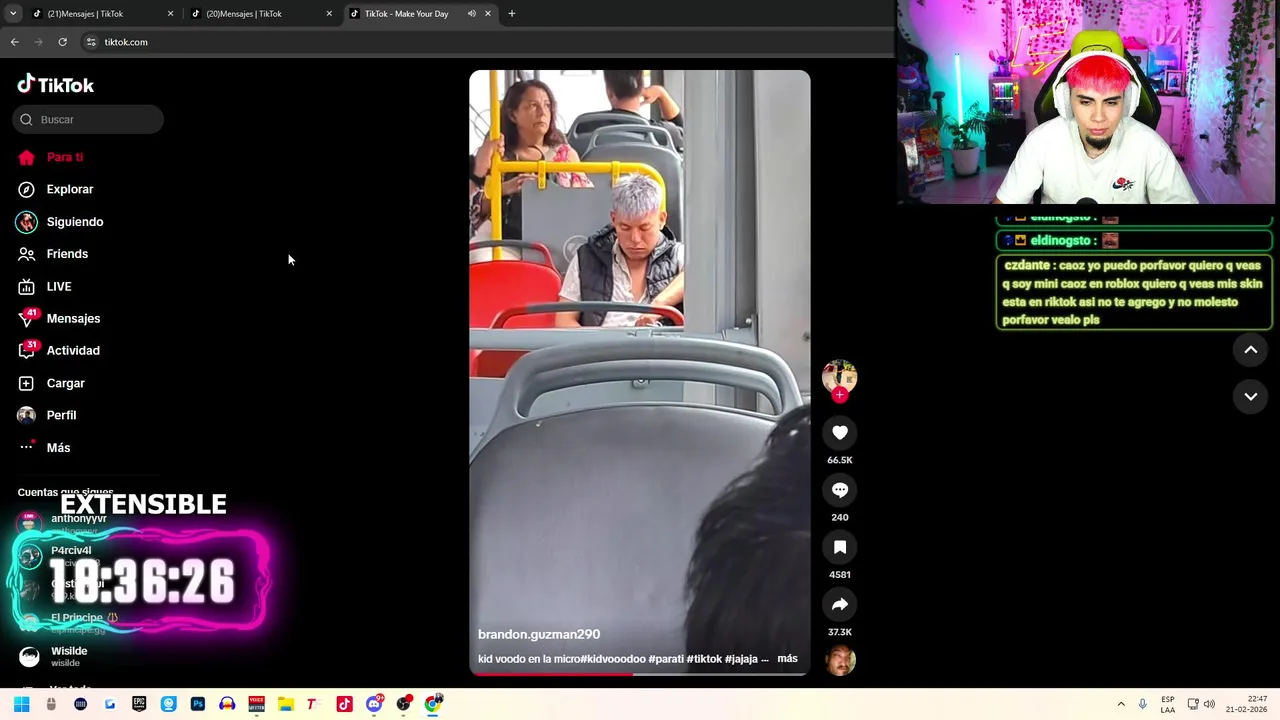Focus the Buscar search field
Screen dimensions: 1280x720
pos(88,120)
